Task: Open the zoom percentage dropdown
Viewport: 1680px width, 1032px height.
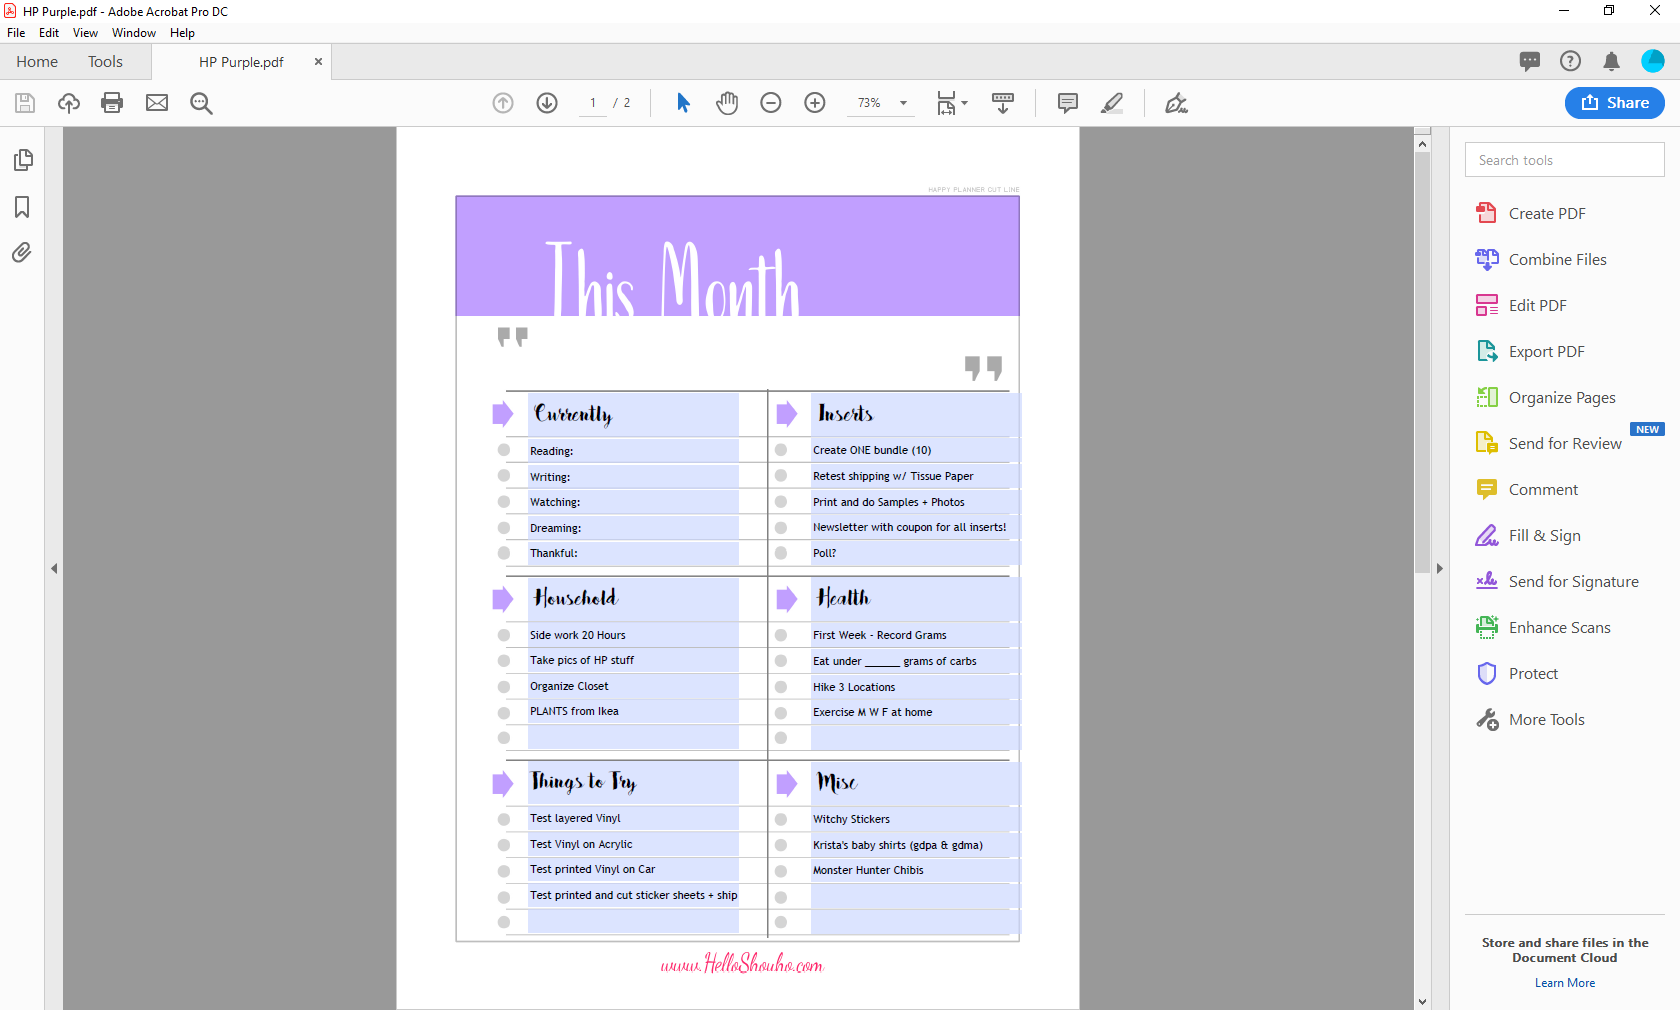Action: click(x=903, y=103)
